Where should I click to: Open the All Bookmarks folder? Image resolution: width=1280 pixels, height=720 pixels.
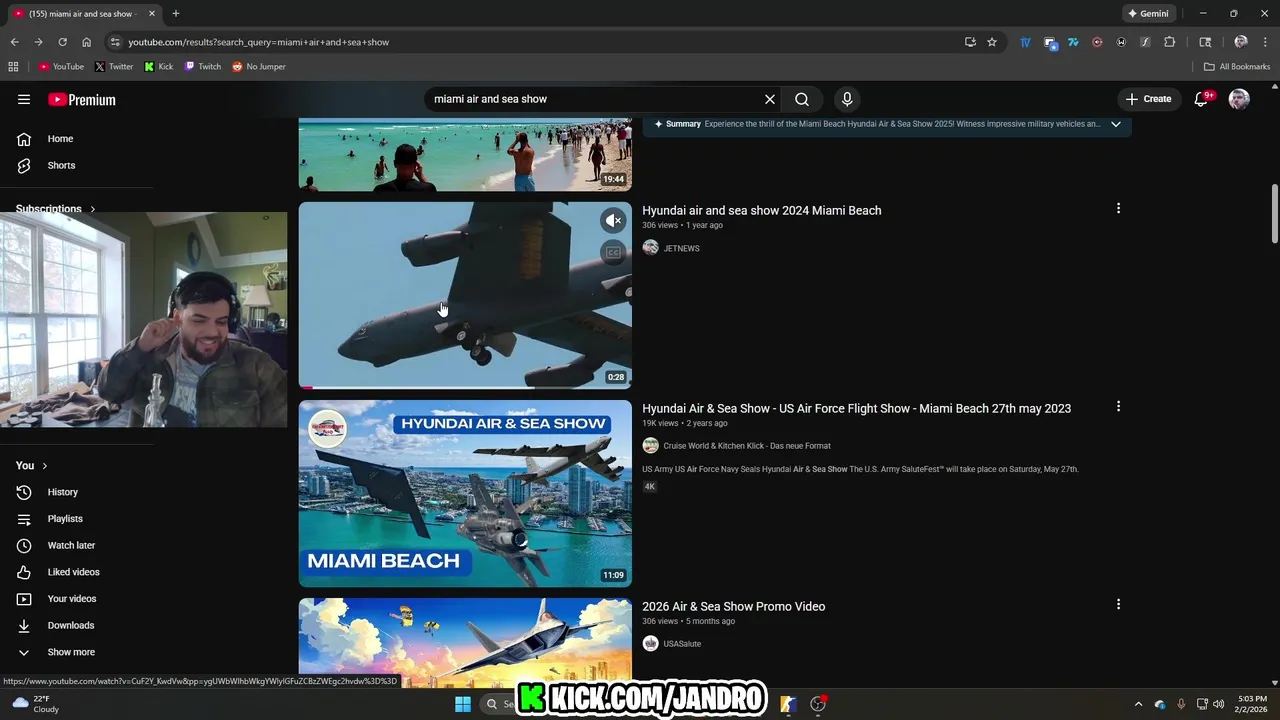click(x=1237, y=67)
